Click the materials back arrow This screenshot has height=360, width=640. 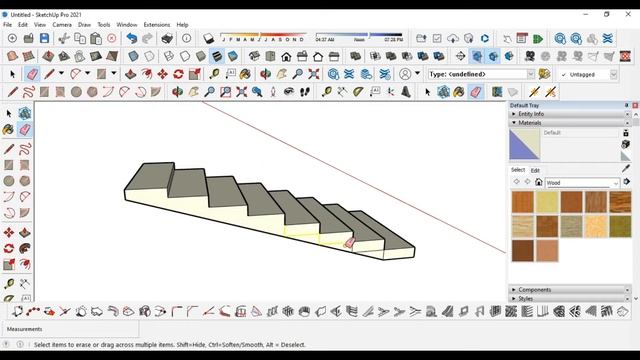(x=517, y=182)
